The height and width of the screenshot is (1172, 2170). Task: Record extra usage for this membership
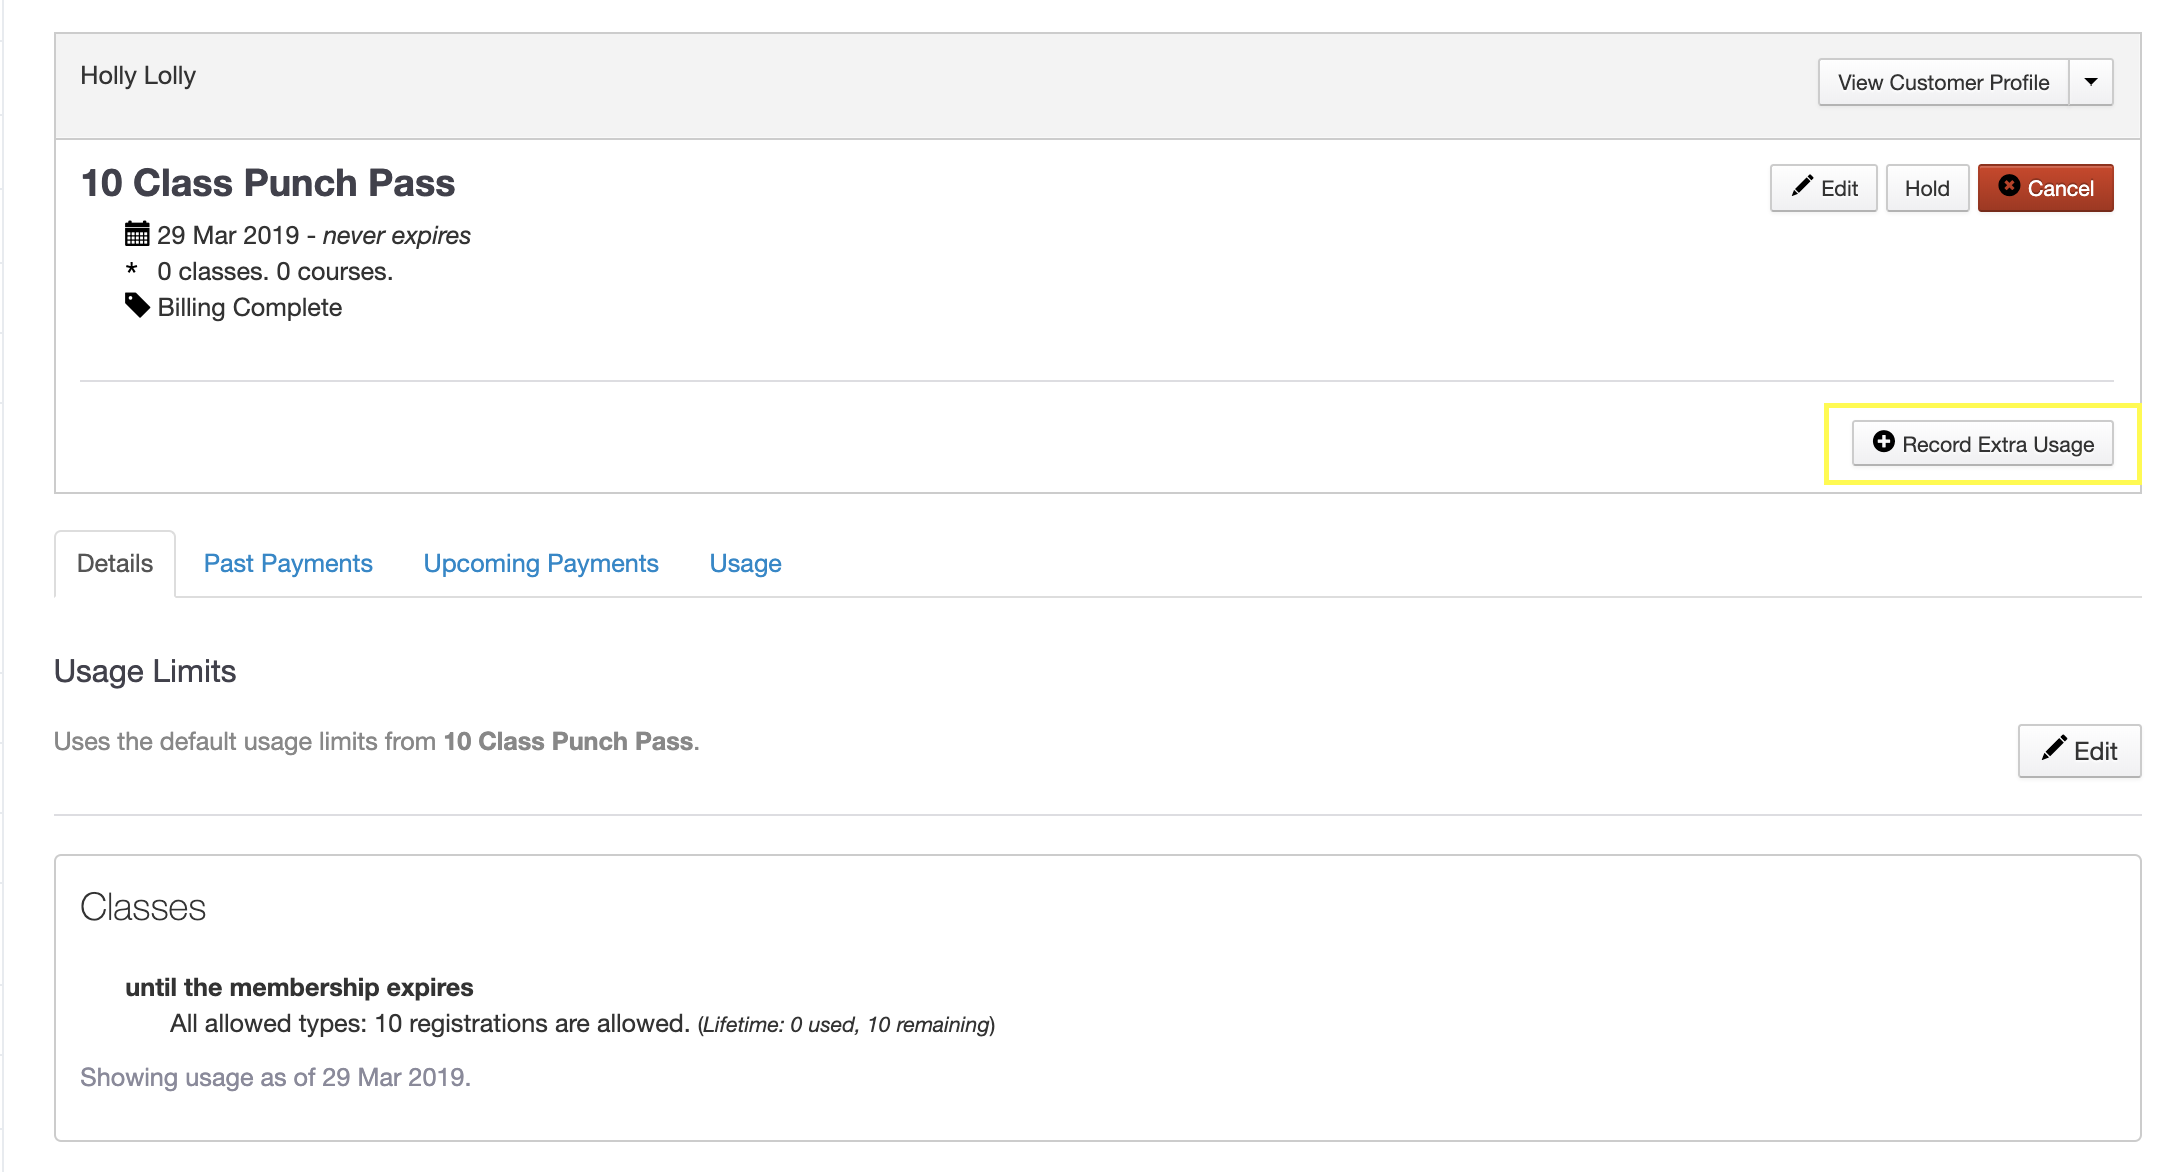1982,444
